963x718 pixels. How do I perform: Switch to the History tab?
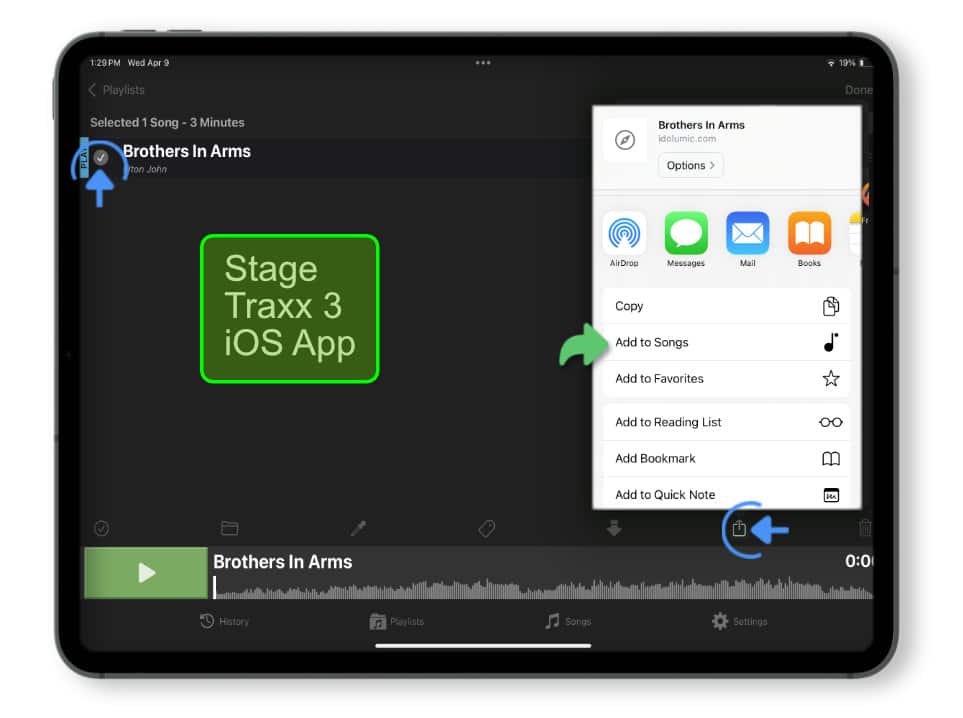(224, 621)
